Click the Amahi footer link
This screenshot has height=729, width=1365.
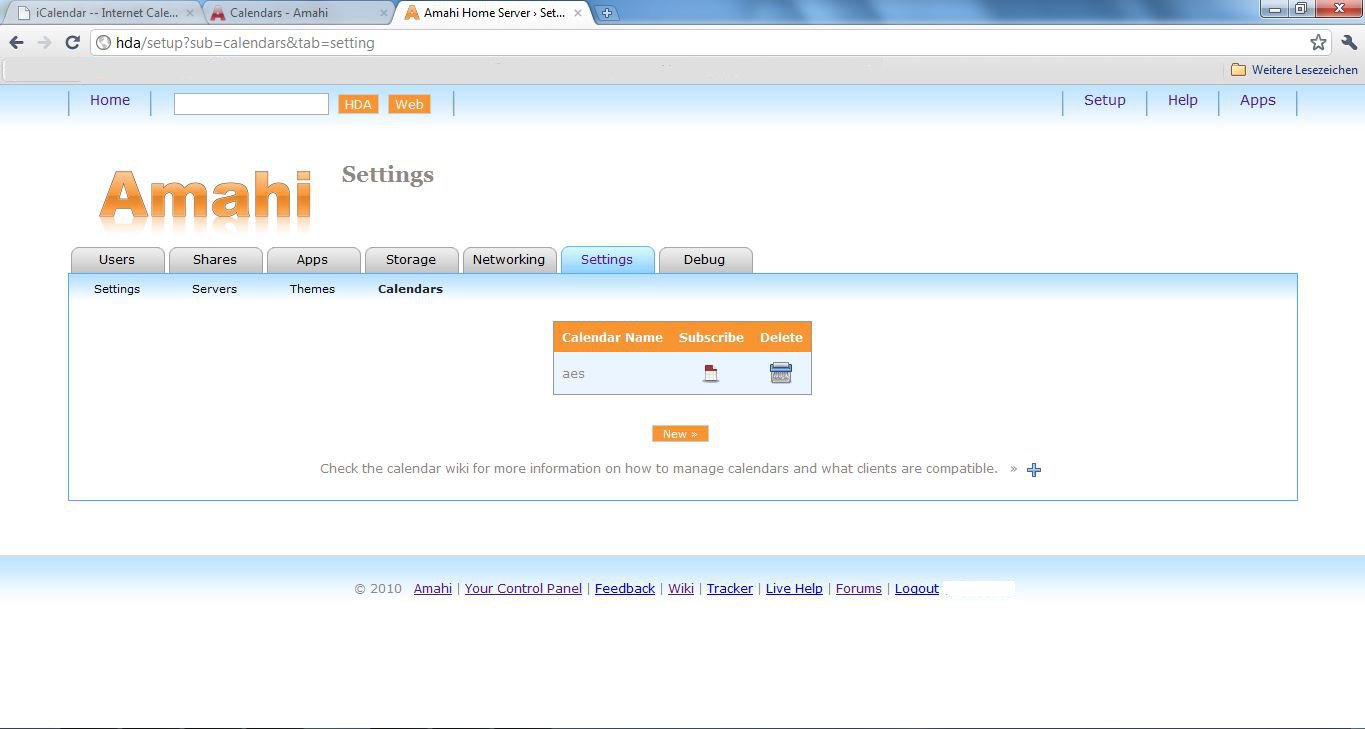[x=433, y=589]
